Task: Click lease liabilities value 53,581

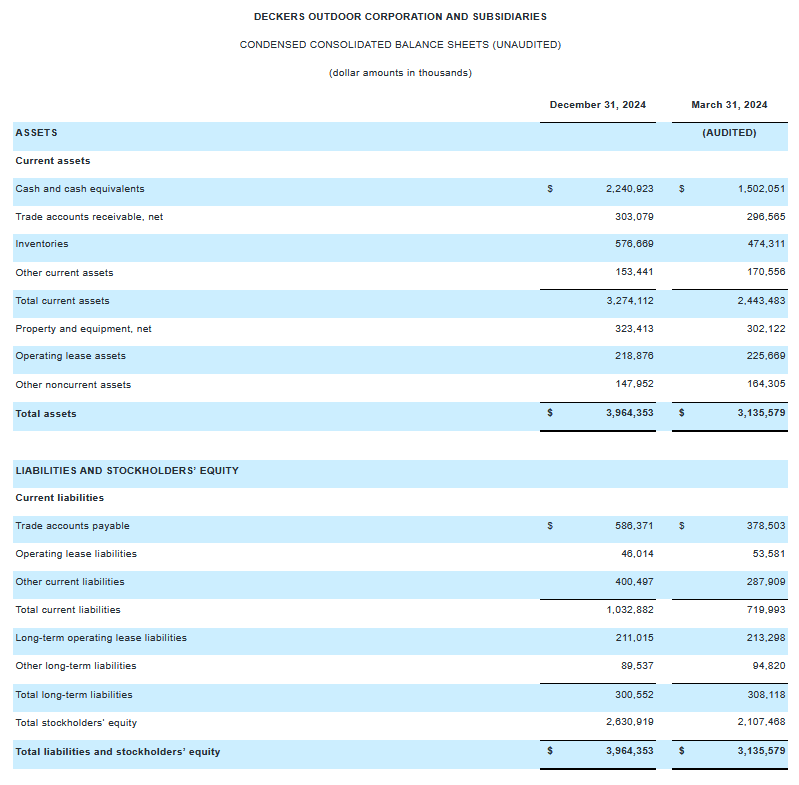Action: coord(769,554)
